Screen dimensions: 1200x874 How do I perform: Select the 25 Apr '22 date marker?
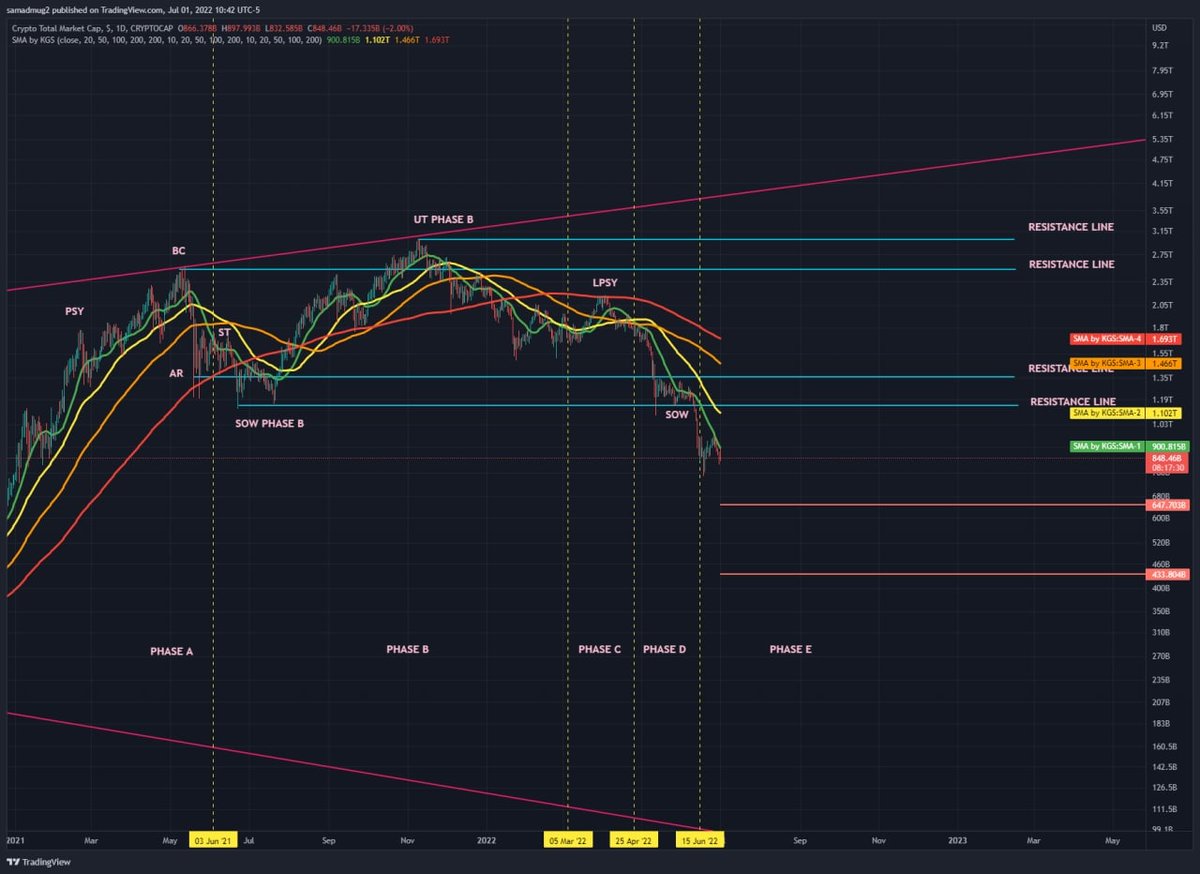coord(635,842)
